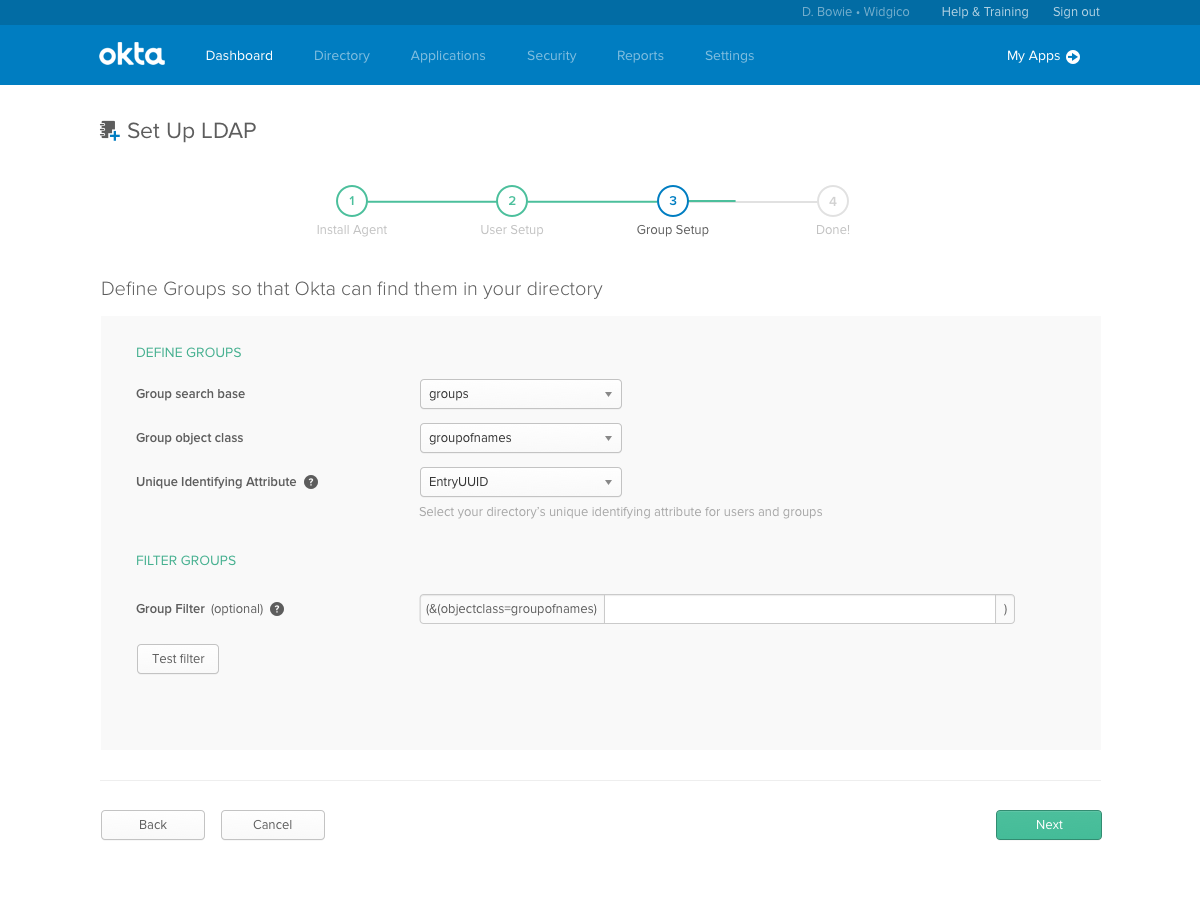
Task: Open the Security menu
Action: [551, 56]
